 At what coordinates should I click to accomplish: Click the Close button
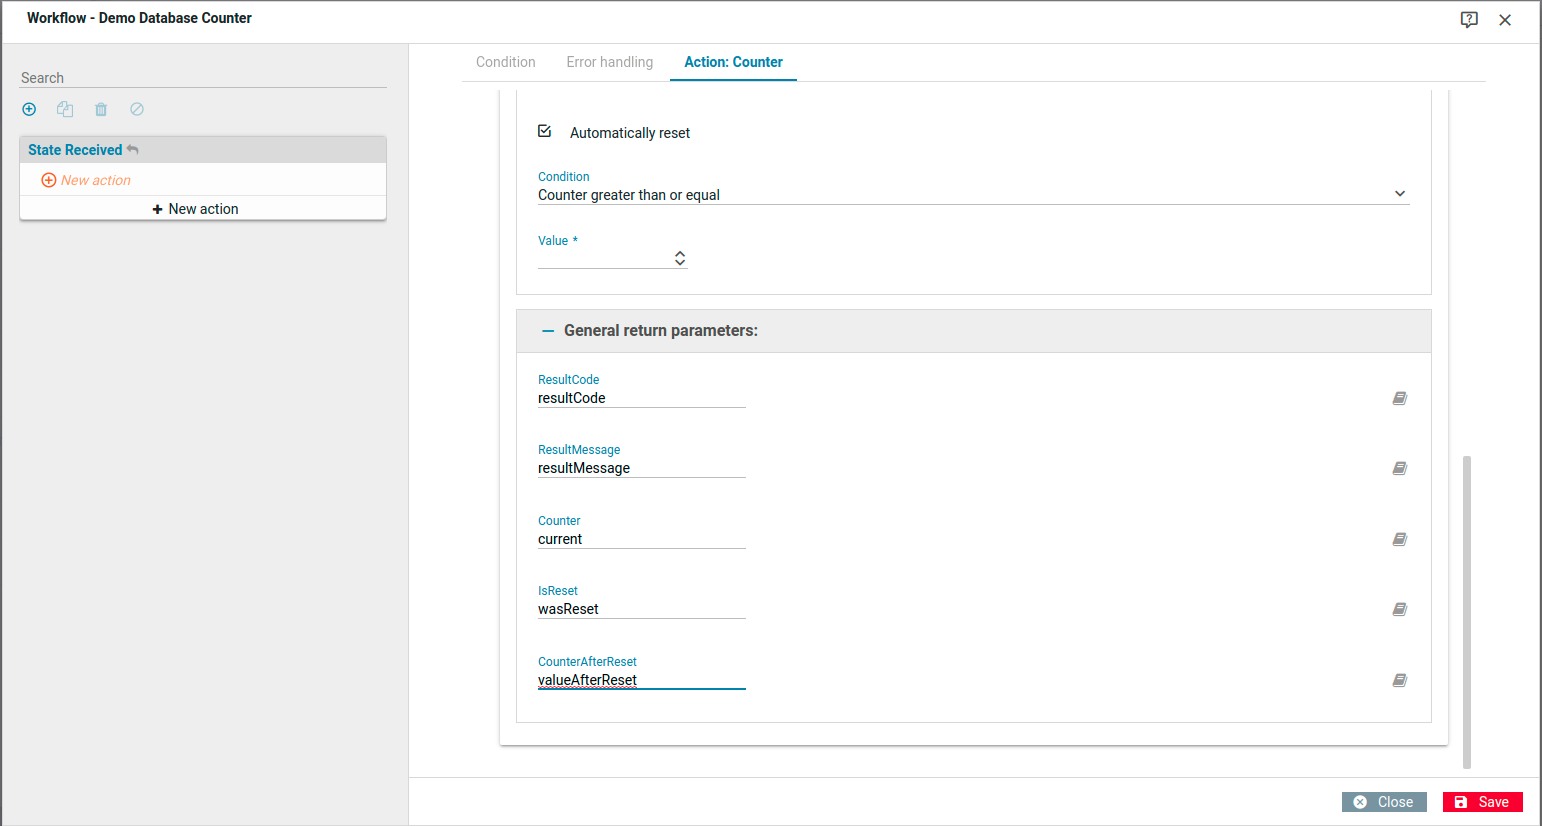[1384, 802]
